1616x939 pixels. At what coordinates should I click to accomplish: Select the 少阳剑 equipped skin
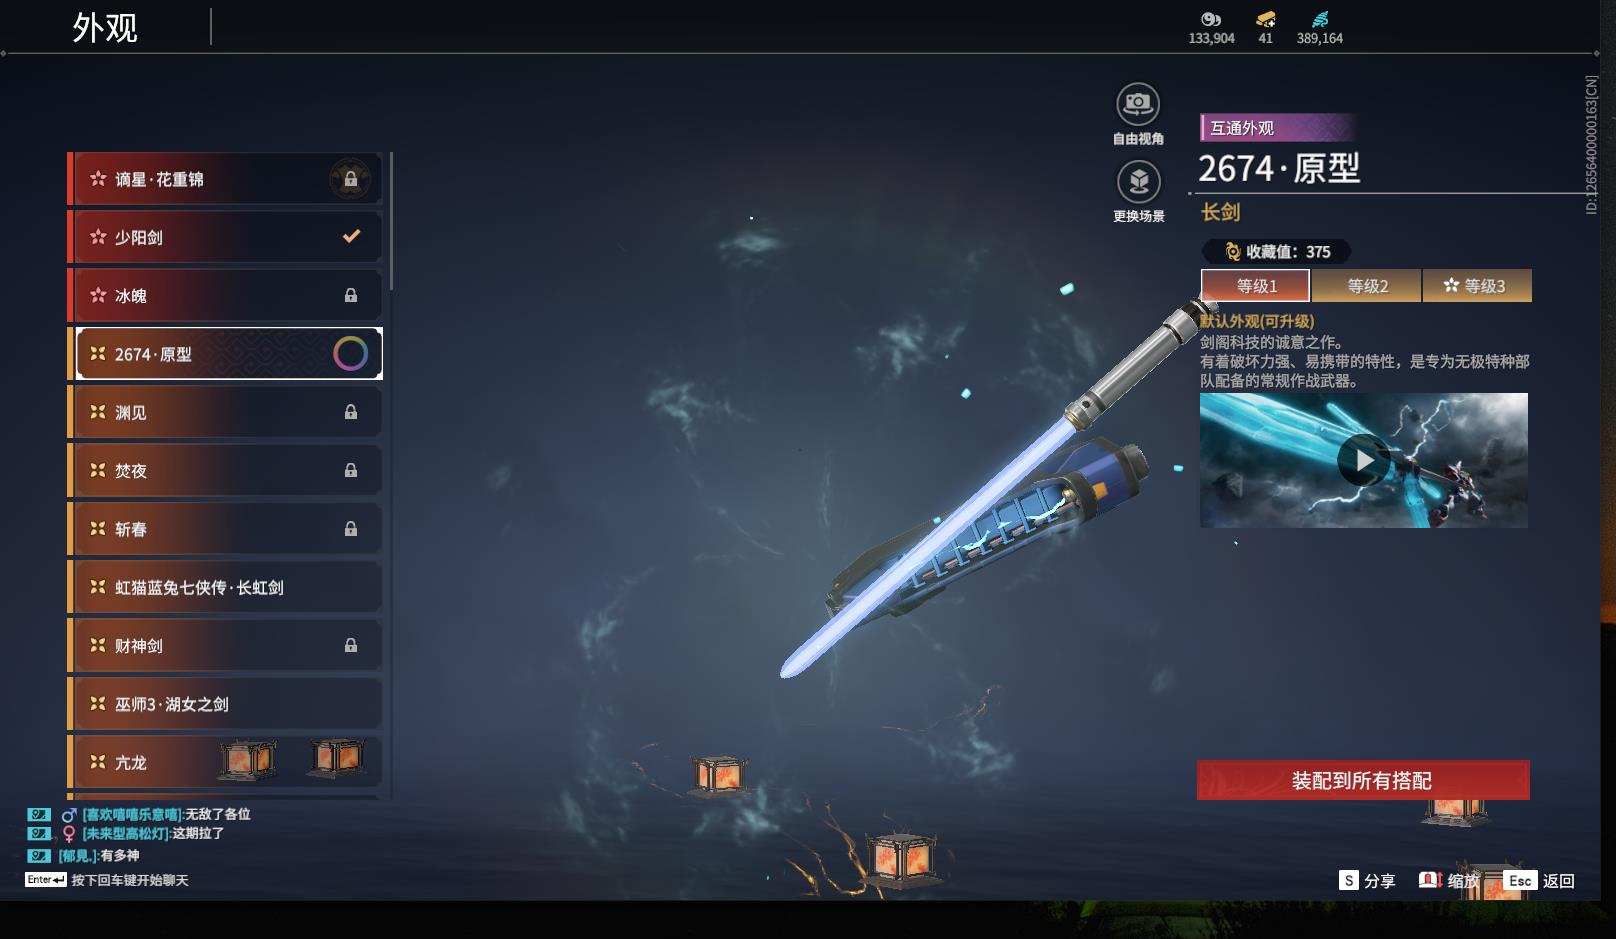[x=225, y=237]
